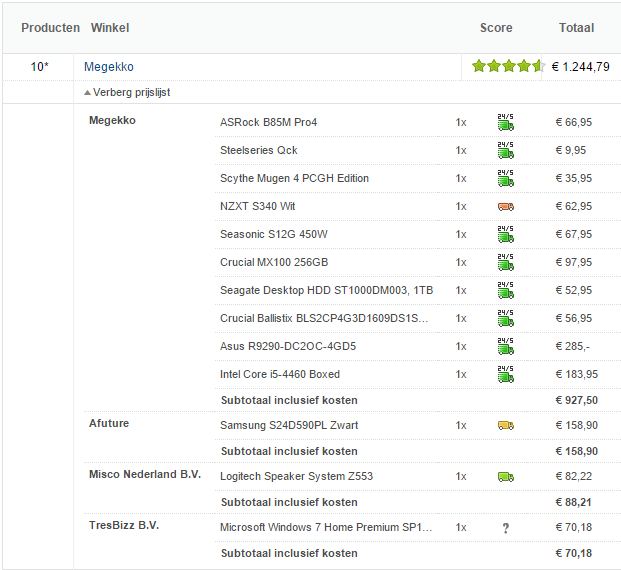621x570 pixels.
Task: Click Misco Nederland B.V. shop name
Action: coord(145,474)
